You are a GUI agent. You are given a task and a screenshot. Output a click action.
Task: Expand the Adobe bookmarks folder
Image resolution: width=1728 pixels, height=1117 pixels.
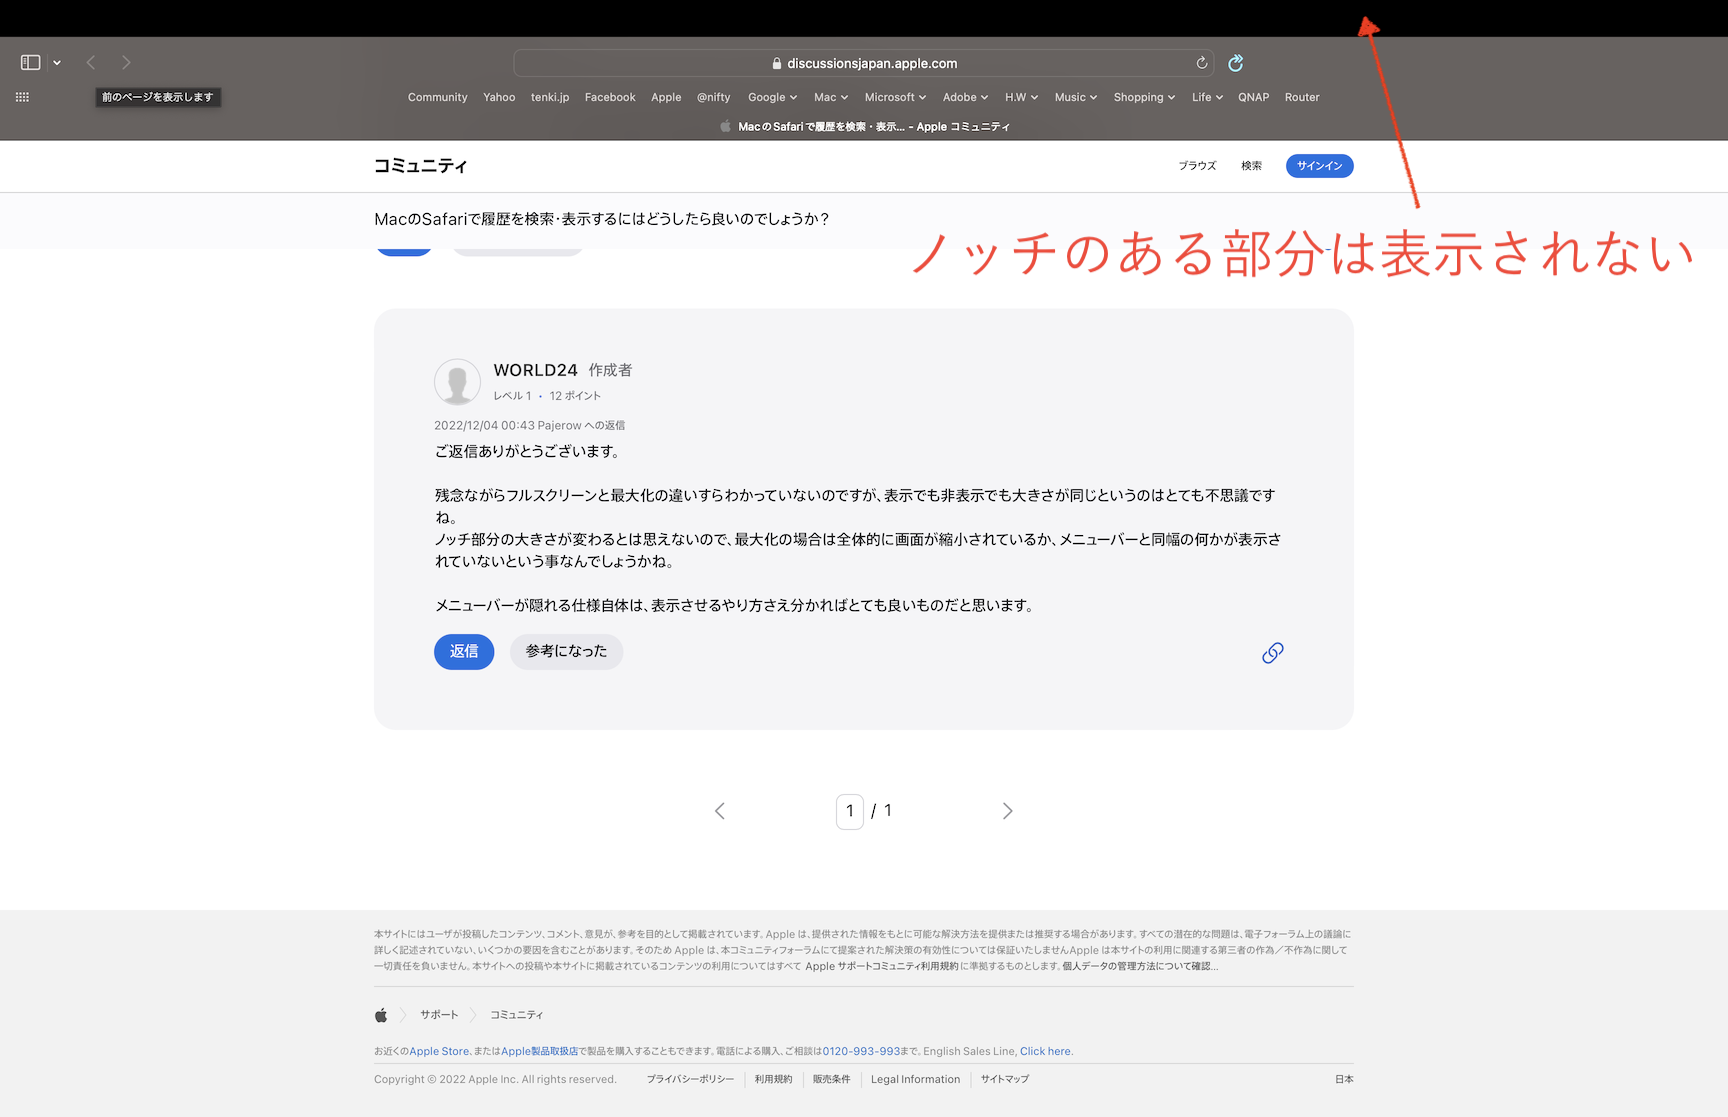(x=965, y=97)
